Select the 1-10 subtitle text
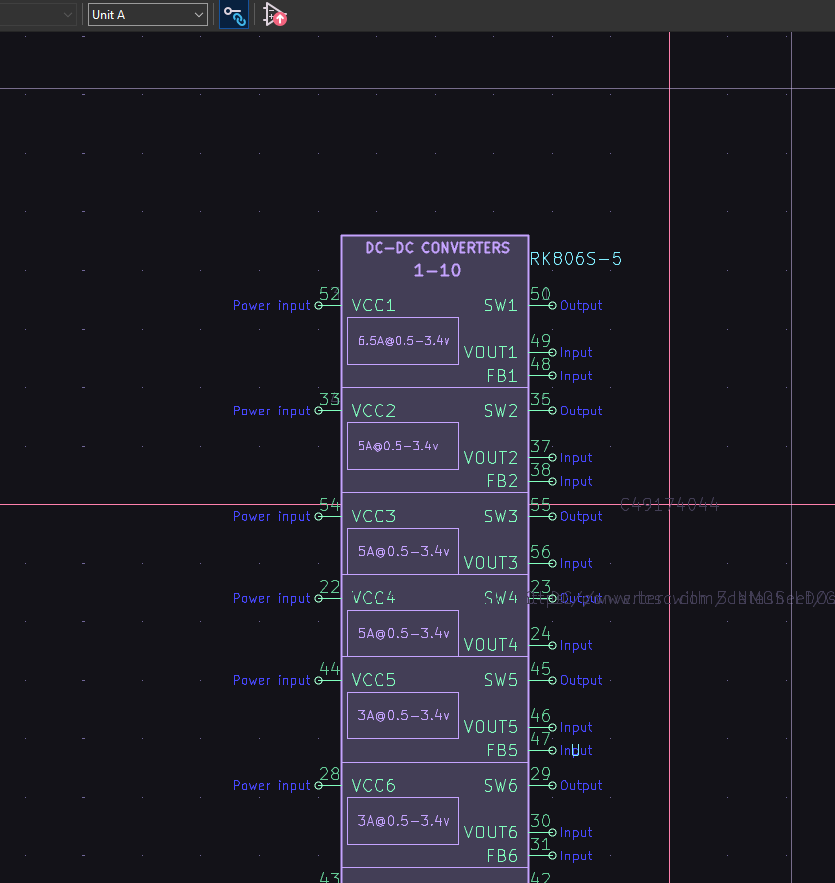 pos(437,270)
